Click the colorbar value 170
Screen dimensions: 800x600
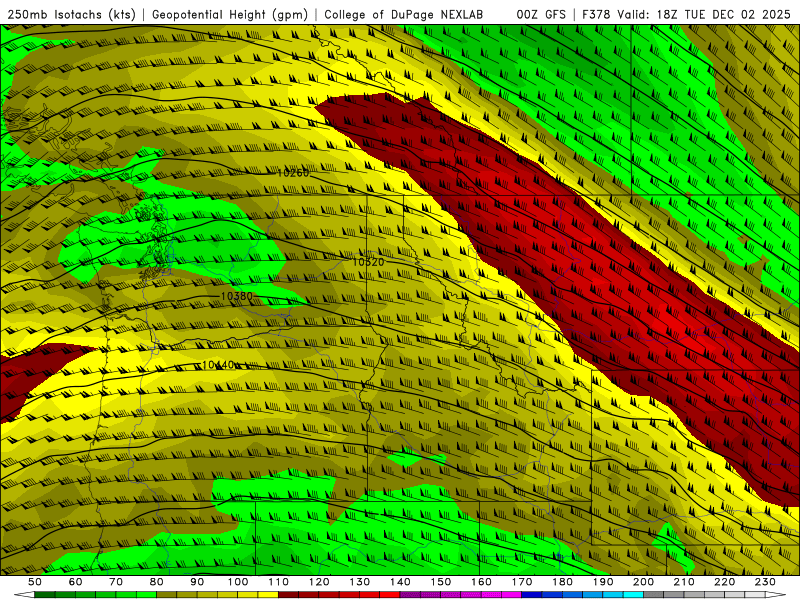tap(522, 582)
